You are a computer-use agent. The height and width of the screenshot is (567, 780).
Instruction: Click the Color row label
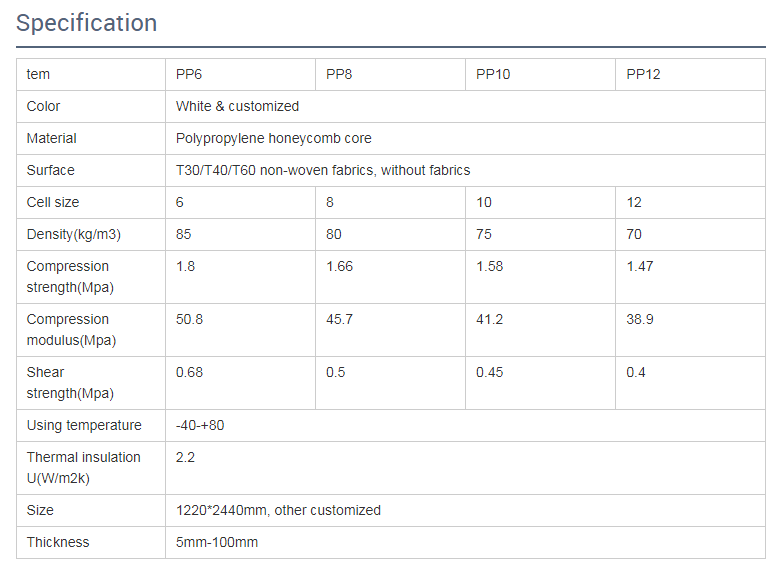(x=43, y=106)
